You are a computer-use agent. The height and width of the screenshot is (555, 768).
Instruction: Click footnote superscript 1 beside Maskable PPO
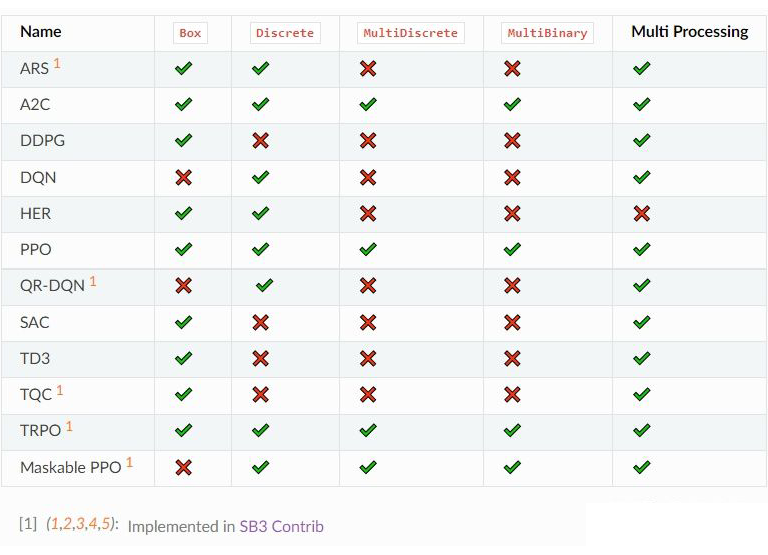pyautogui.click(x=129, y=462)
